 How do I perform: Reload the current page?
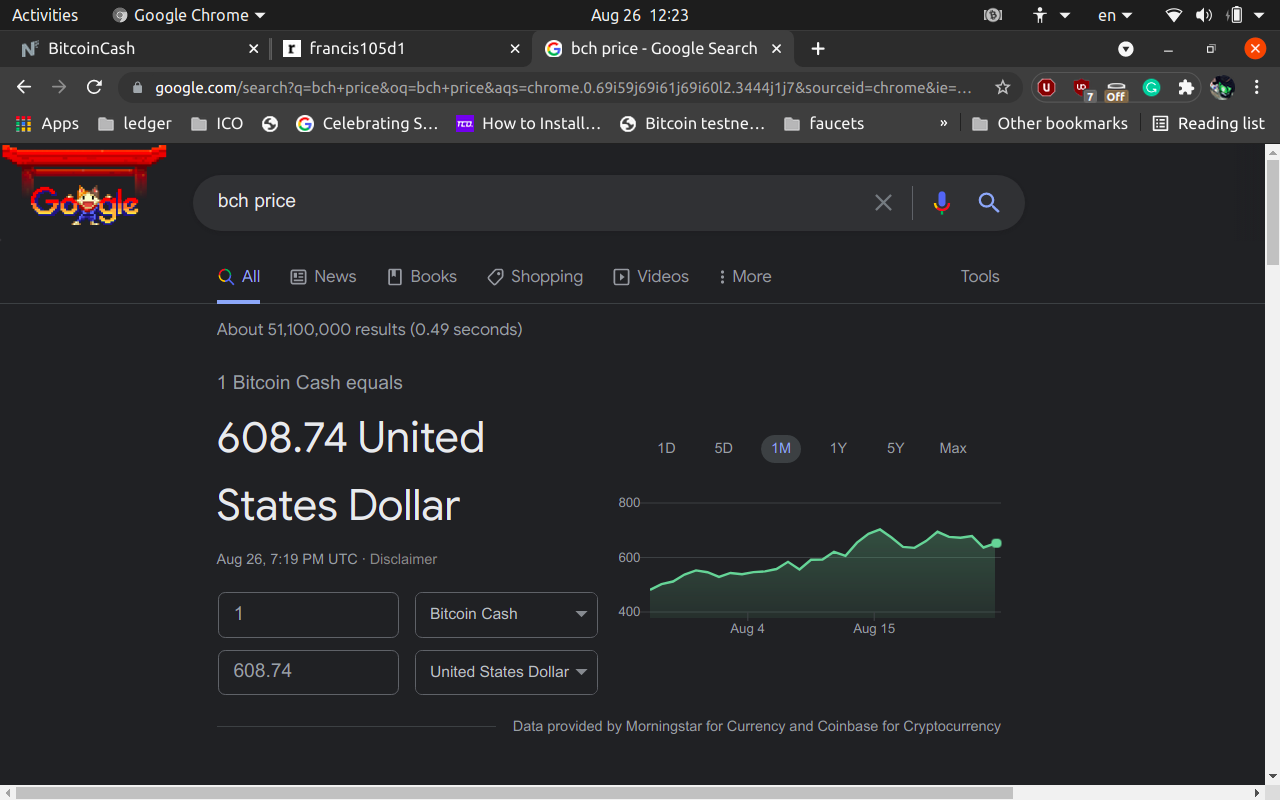(94, 88)
